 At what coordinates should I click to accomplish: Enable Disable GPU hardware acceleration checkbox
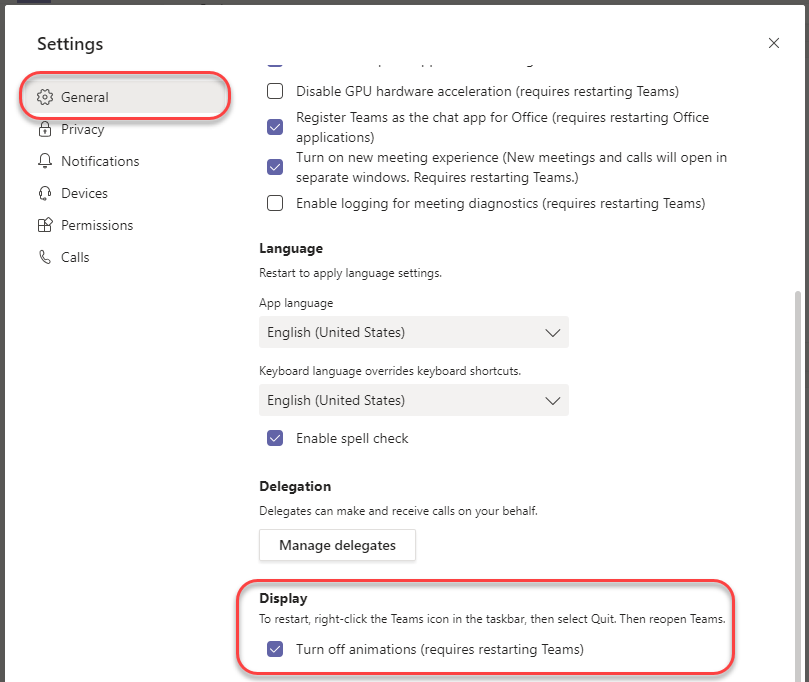tap(275, 92)
